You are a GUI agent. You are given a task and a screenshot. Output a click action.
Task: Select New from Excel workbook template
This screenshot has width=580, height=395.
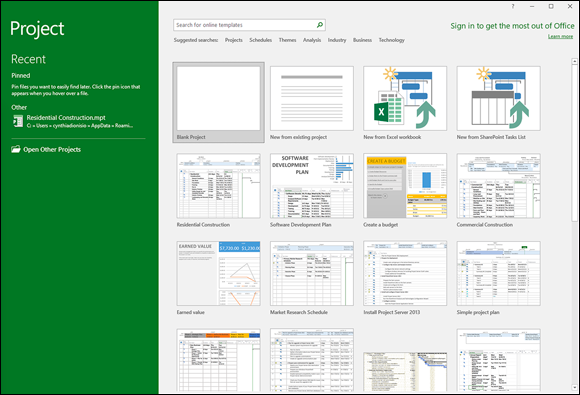[x=405, y=102]
